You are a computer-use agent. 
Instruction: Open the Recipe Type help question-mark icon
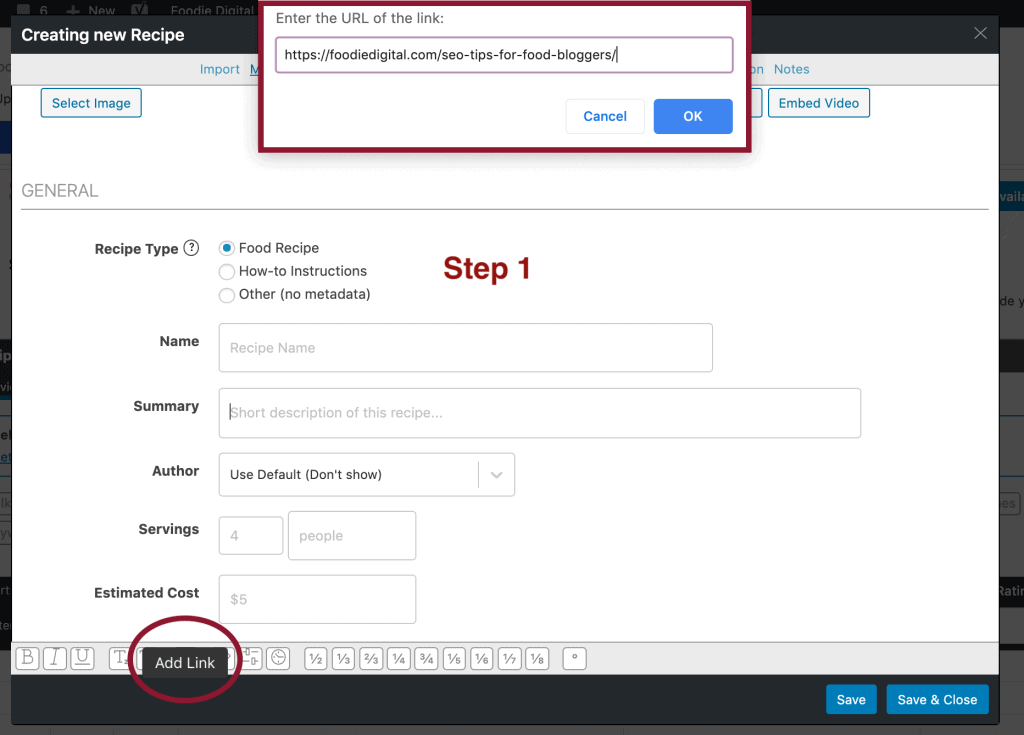191,248
